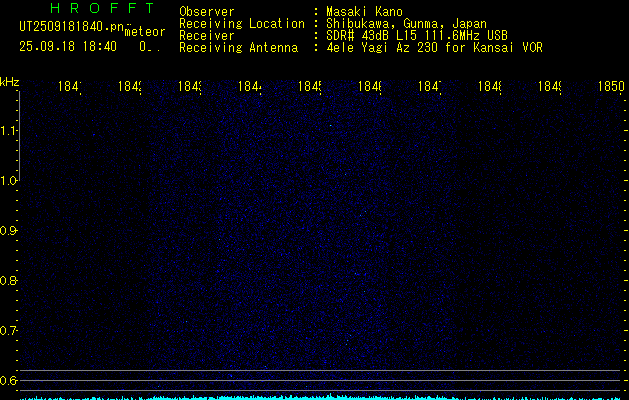Select the UT2509181840 filename label
629x400 pixels.
[x=72, y=26]
